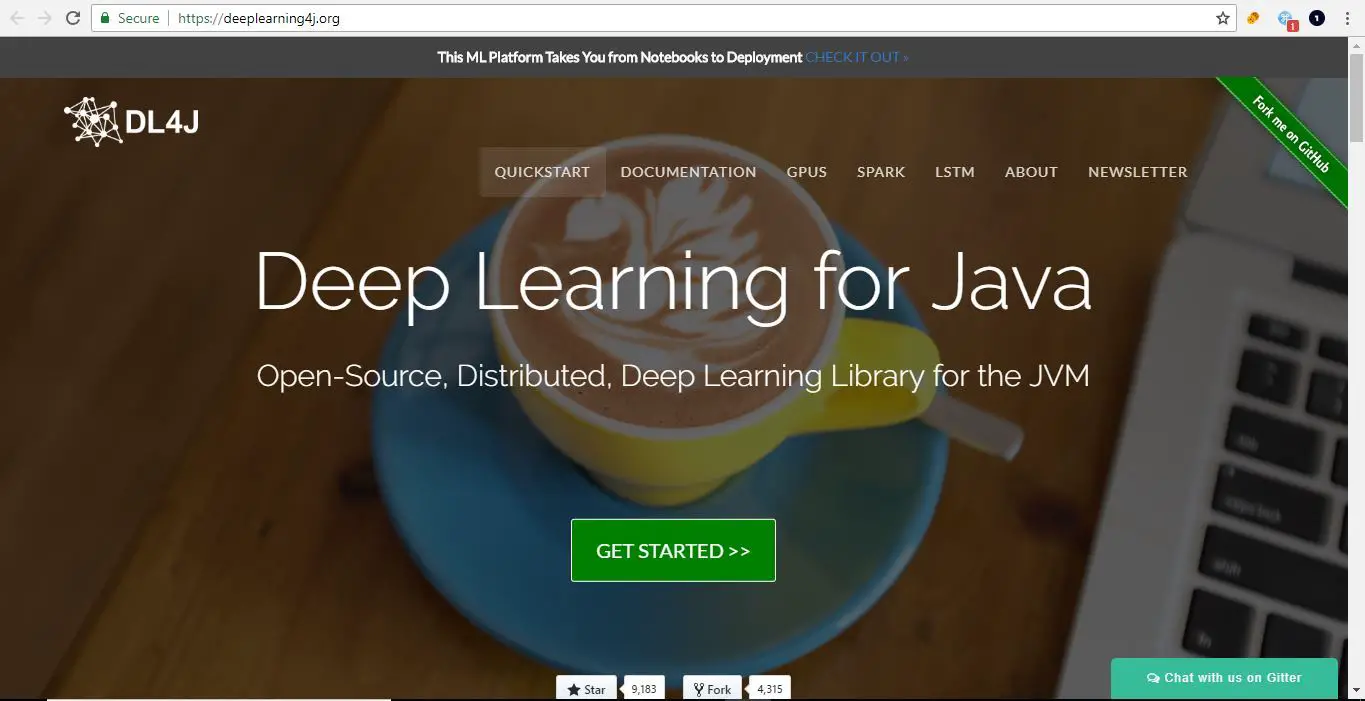Go to GPUS page
Image resolution: width=1365 pixels, height=701 pixels.
(806, 172)
